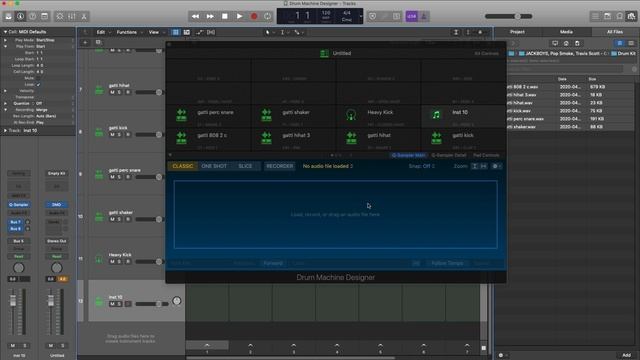
Task: Expand the Play Mode inspector row
Action: point(5,40)
